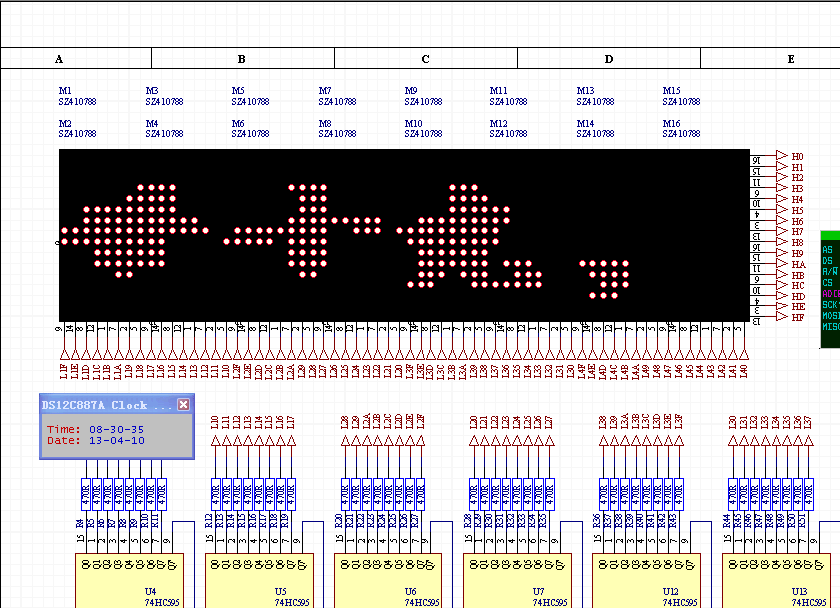Select resistor R20 above U6

pyautogui.click(x=345, y=494)
